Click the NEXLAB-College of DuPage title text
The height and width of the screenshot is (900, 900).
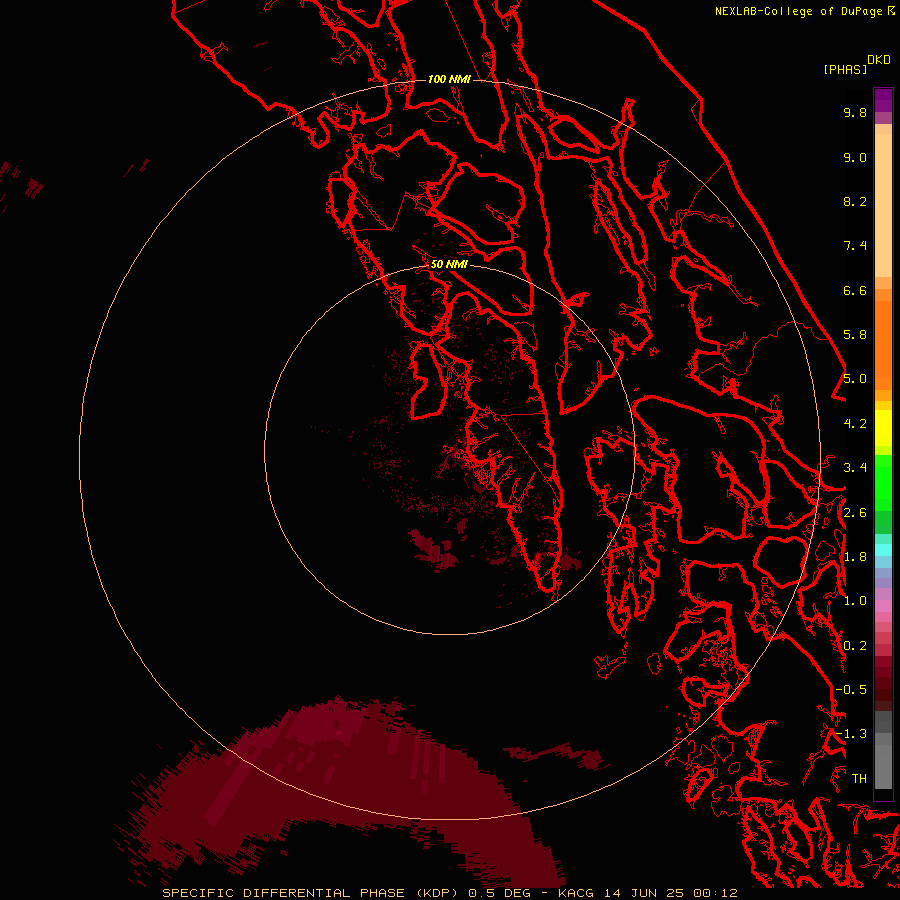click(x=798, y=11)
